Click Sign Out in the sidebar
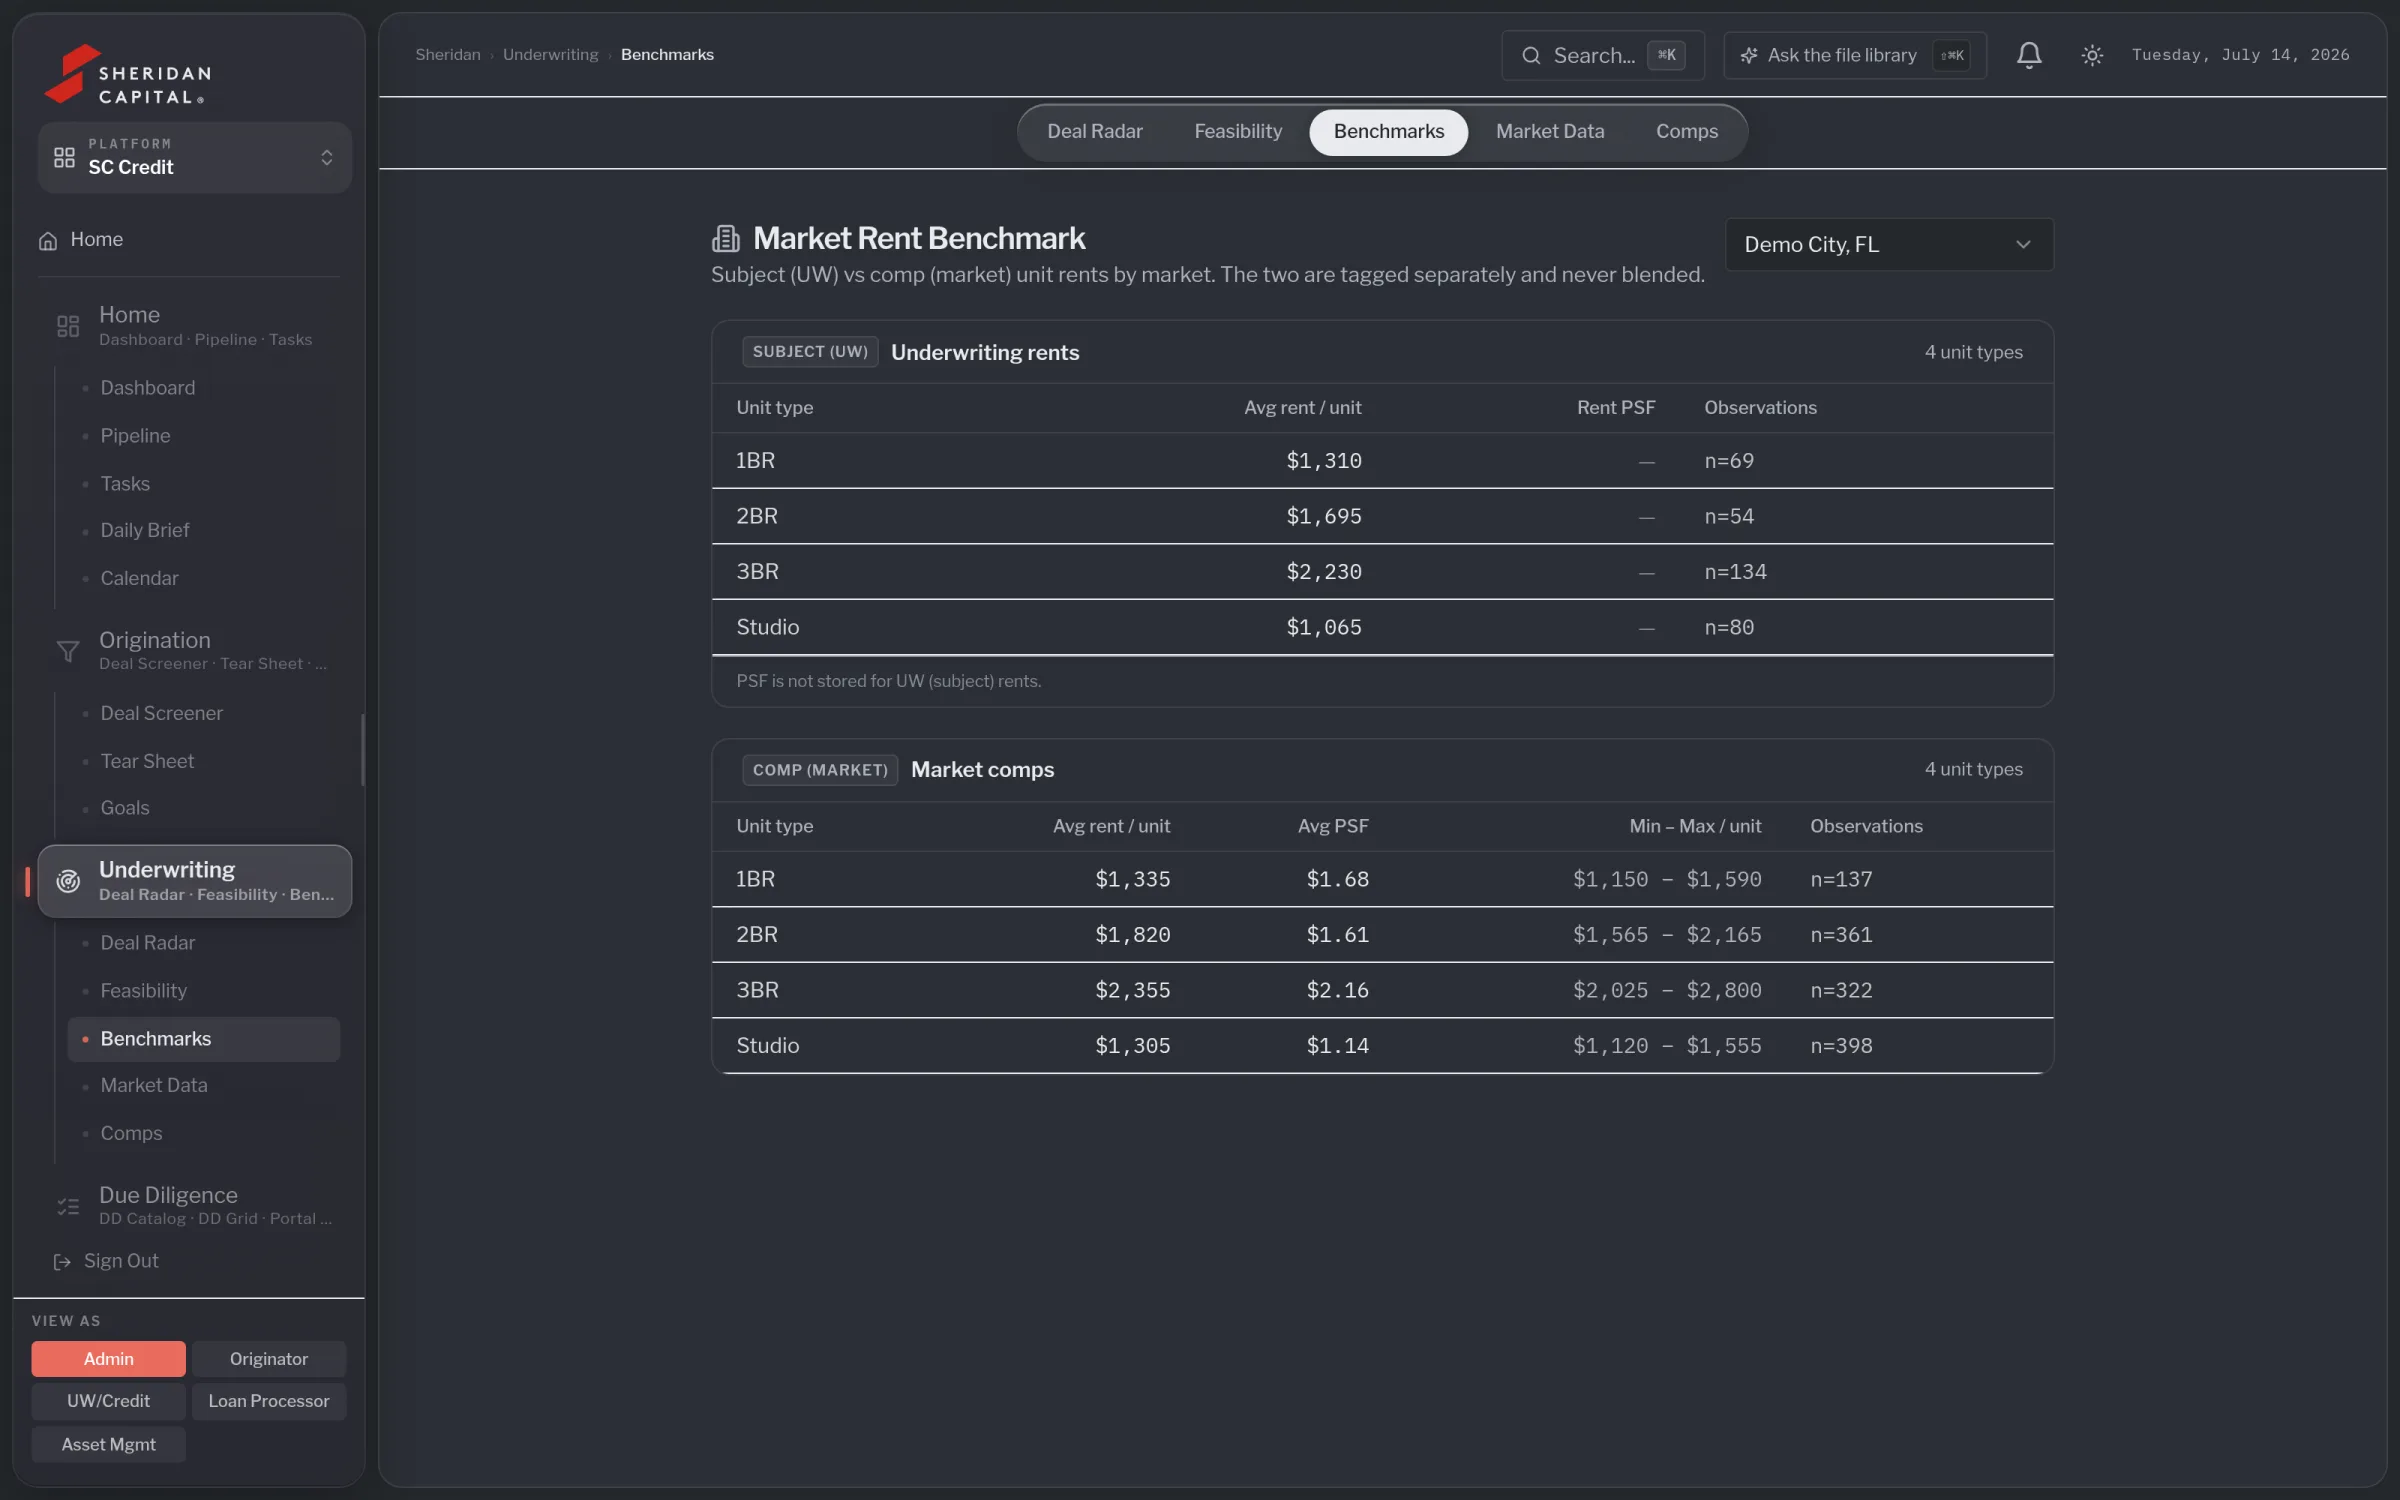Viewport: 2400px width, 1500px height. [120, 1261]
